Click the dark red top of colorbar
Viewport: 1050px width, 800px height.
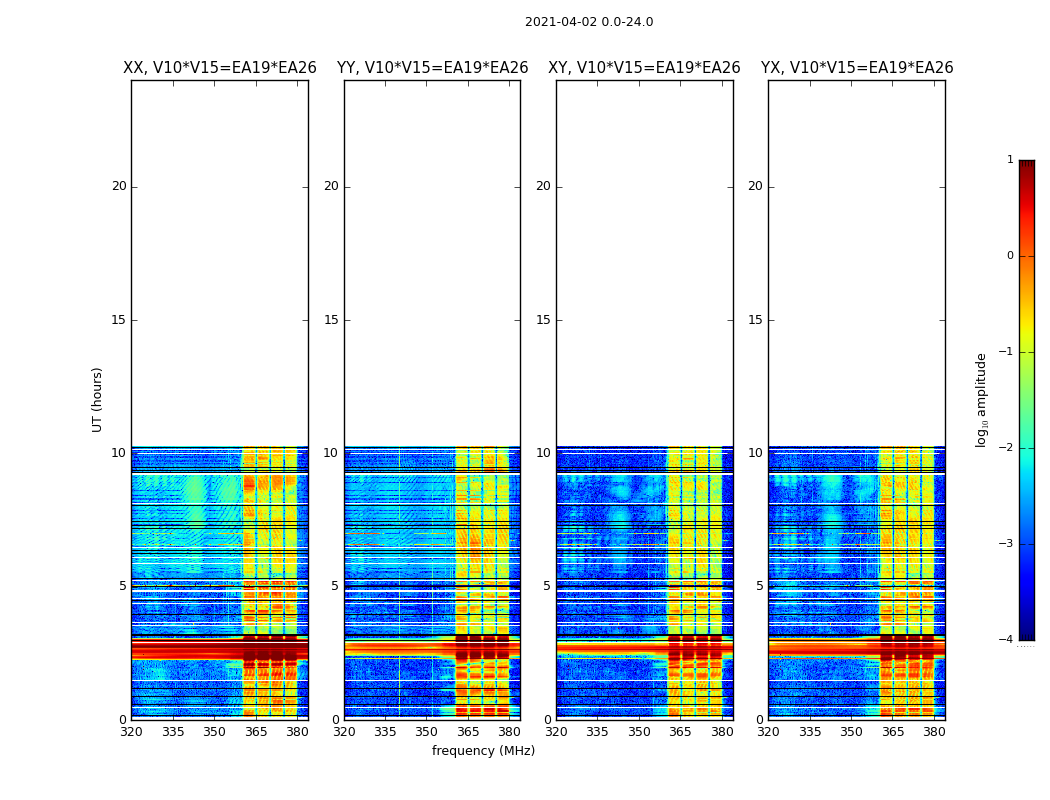click(x=1027, y=166)
